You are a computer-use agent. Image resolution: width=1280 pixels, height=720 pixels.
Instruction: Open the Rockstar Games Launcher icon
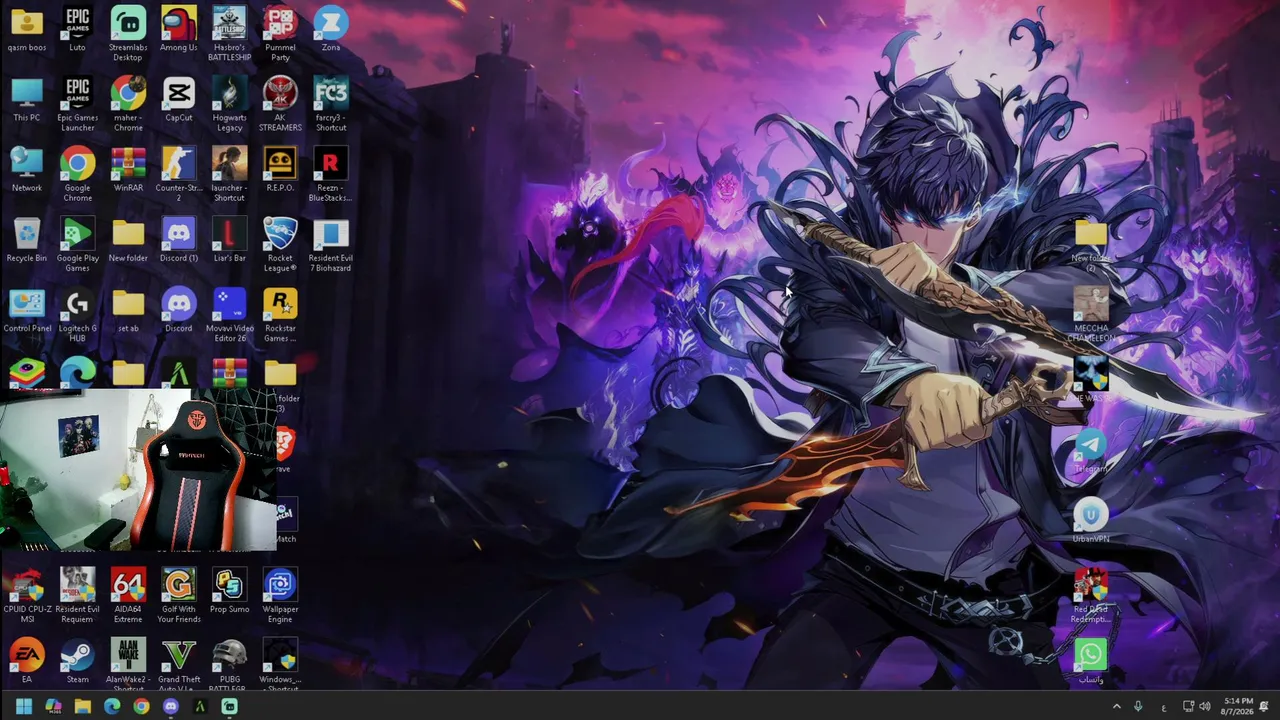click(x=280, y=315)
